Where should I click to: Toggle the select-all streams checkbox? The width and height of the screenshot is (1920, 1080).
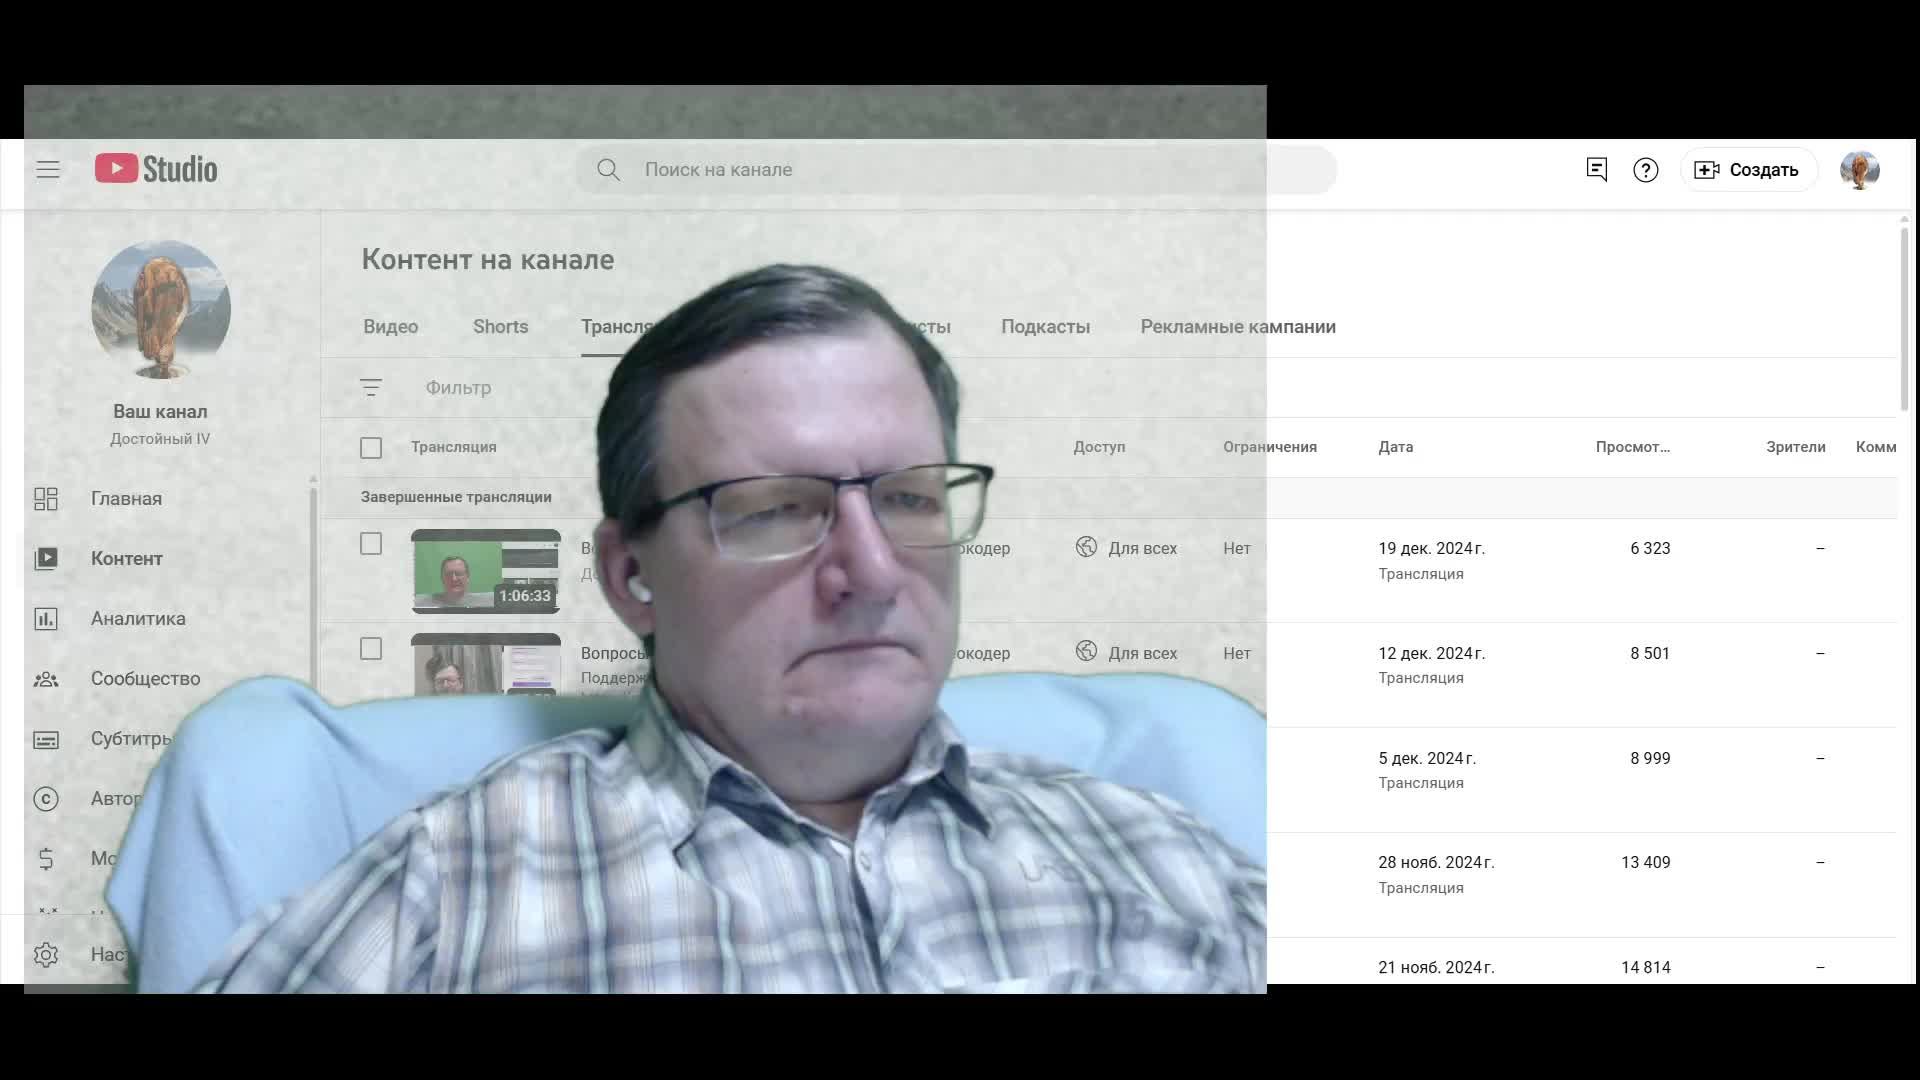[371, 448]
